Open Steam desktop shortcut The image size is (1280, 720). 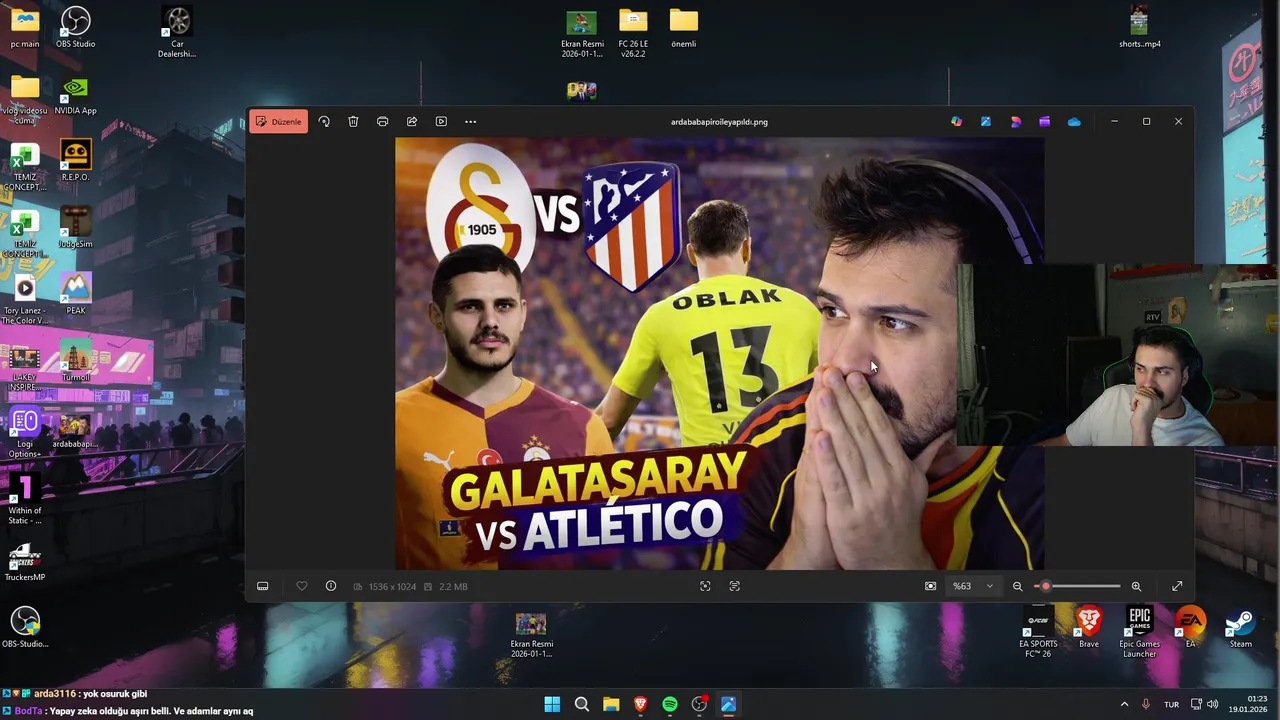pos(1240,628)
